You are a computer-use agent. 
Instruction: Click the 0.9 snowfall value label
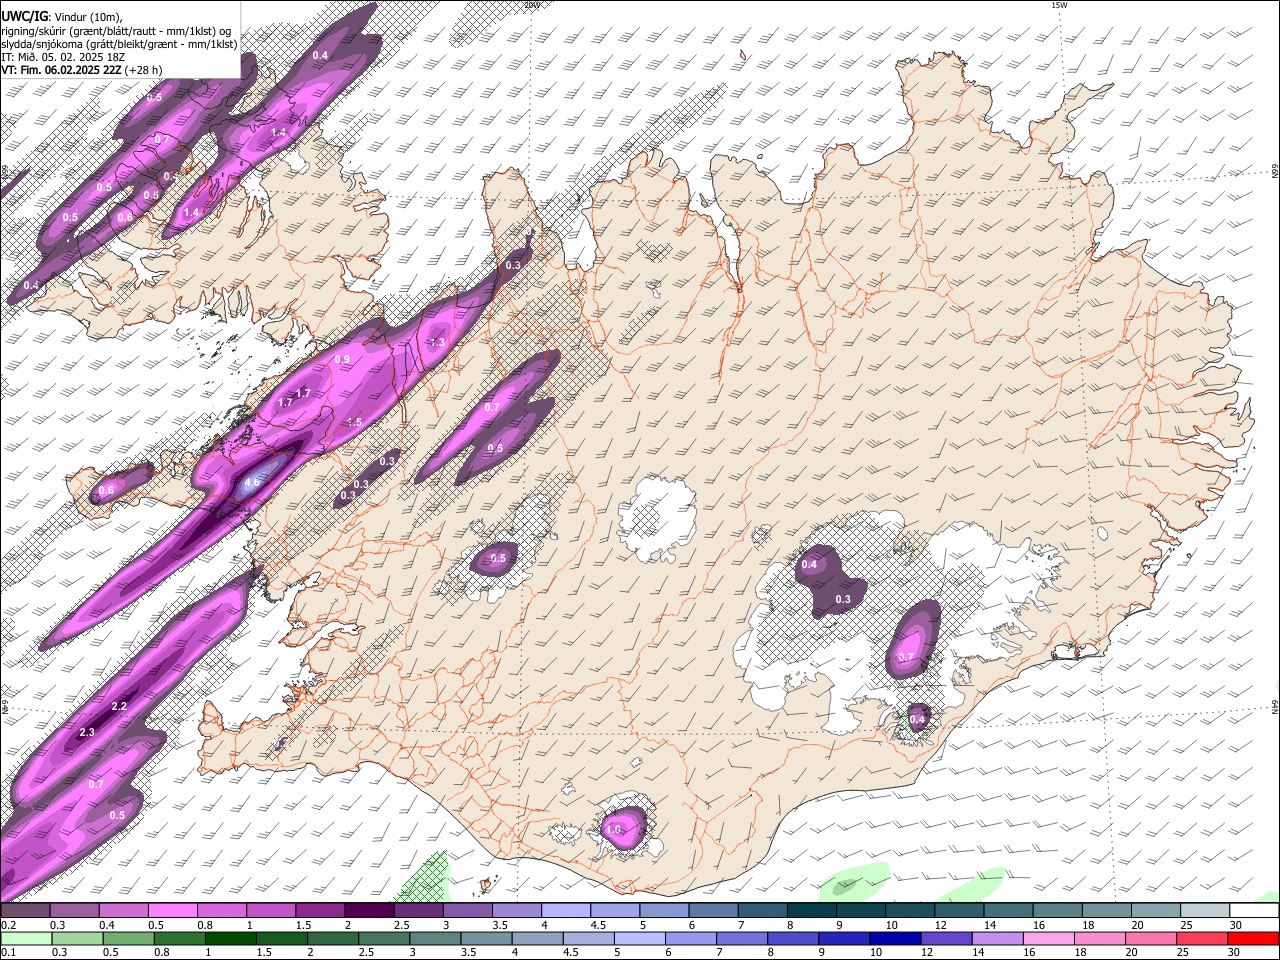tap(342, 359)
